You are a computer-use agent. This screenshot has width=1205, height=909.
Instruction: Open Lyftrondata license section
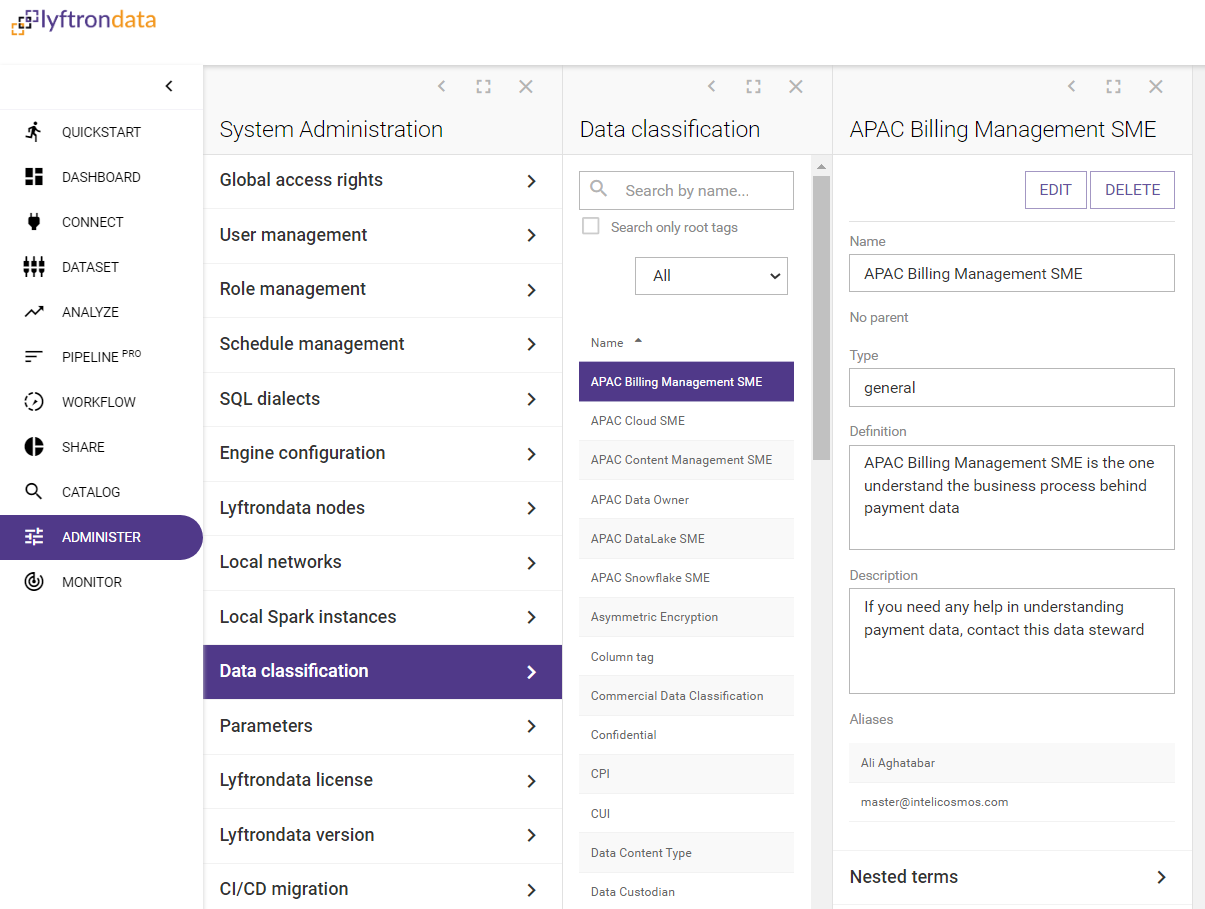point(382,780)
